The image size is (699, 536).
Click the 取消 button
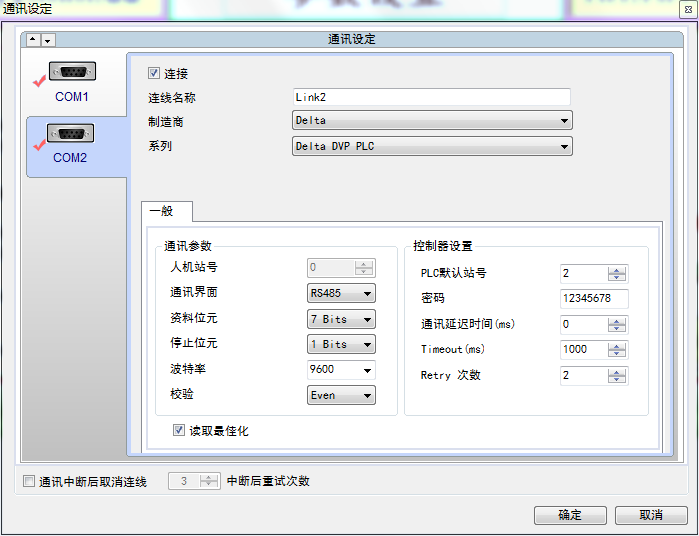(x=651, y=515)
